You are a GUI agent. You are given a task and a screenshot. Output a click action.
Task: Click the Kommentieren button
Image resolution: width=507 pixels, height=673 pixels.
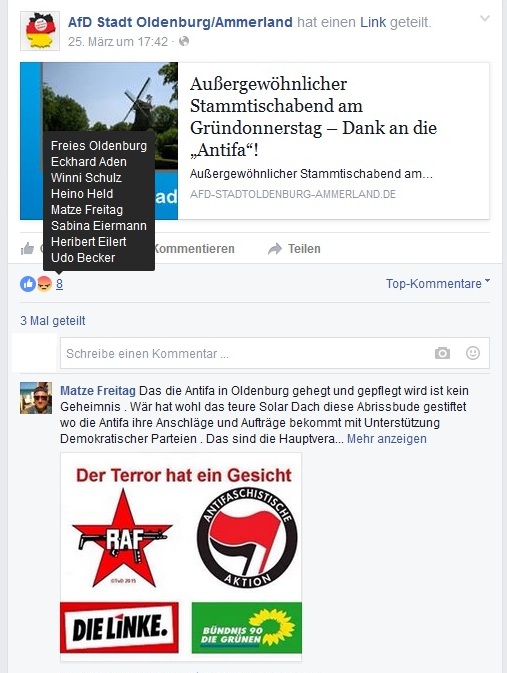pyautogui.click(x=194, y=249)
